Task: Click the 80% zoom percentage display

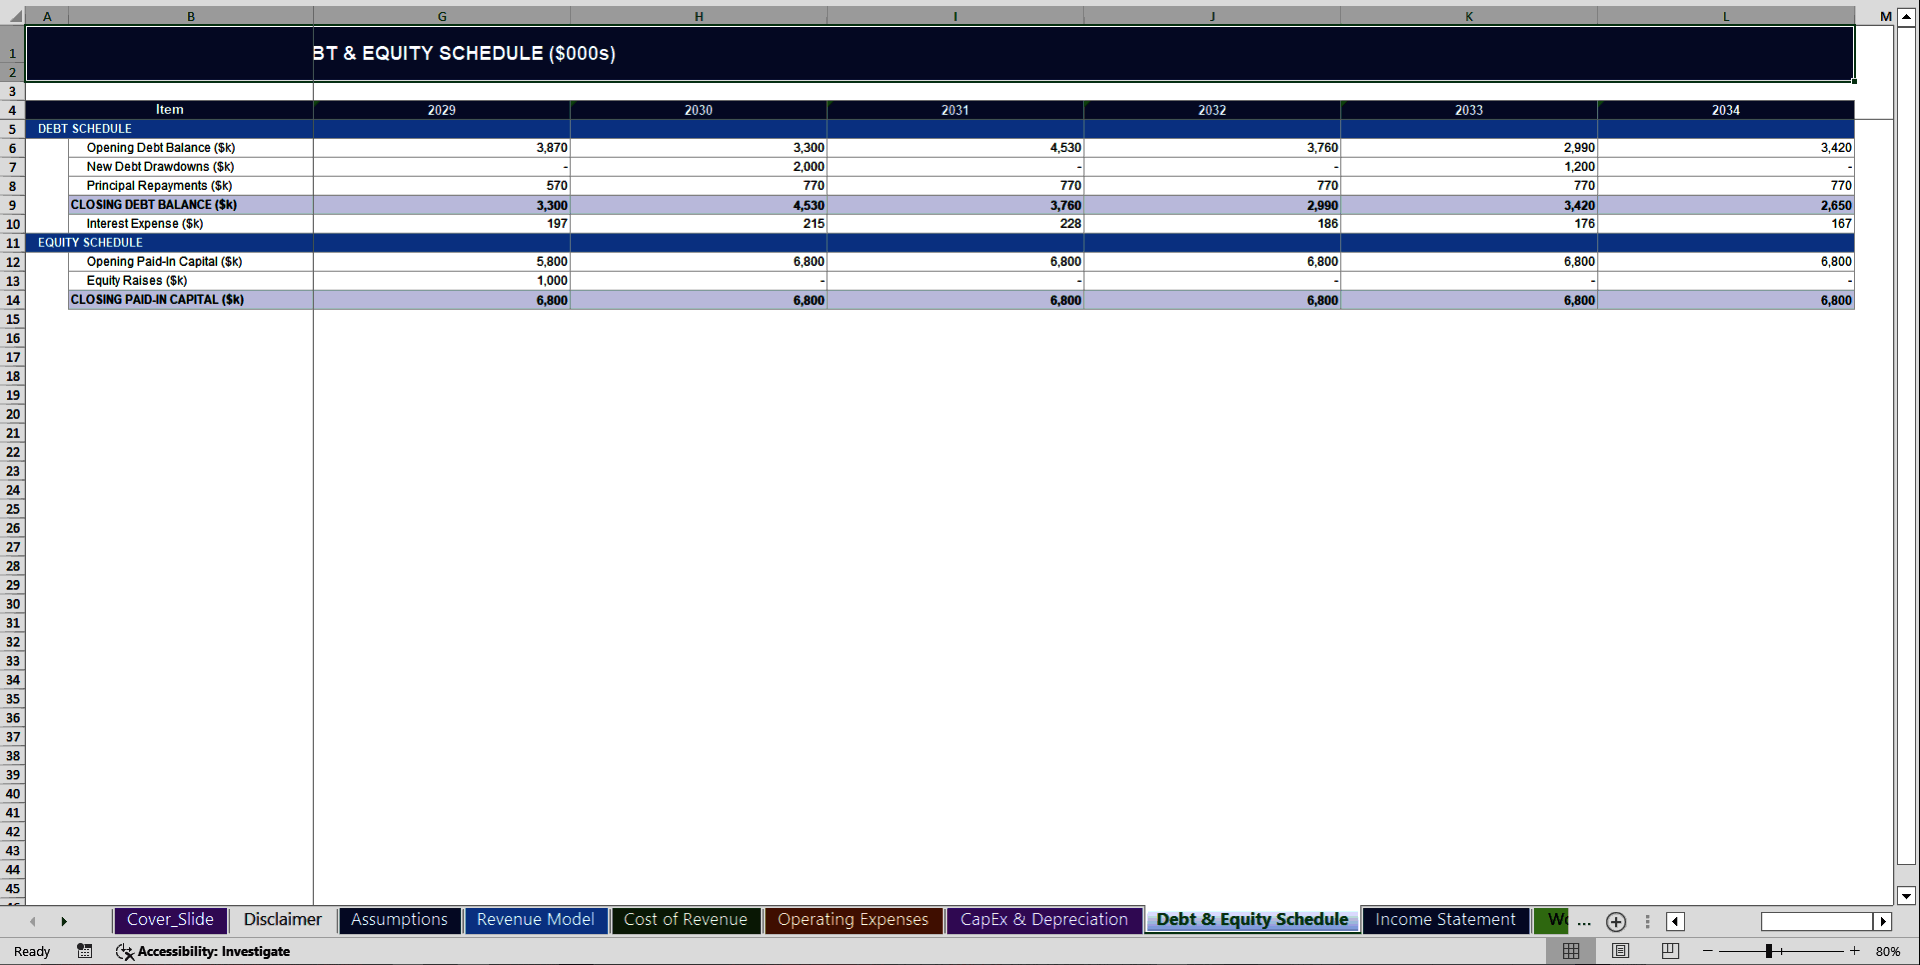Action: (x=1890, y=951)
